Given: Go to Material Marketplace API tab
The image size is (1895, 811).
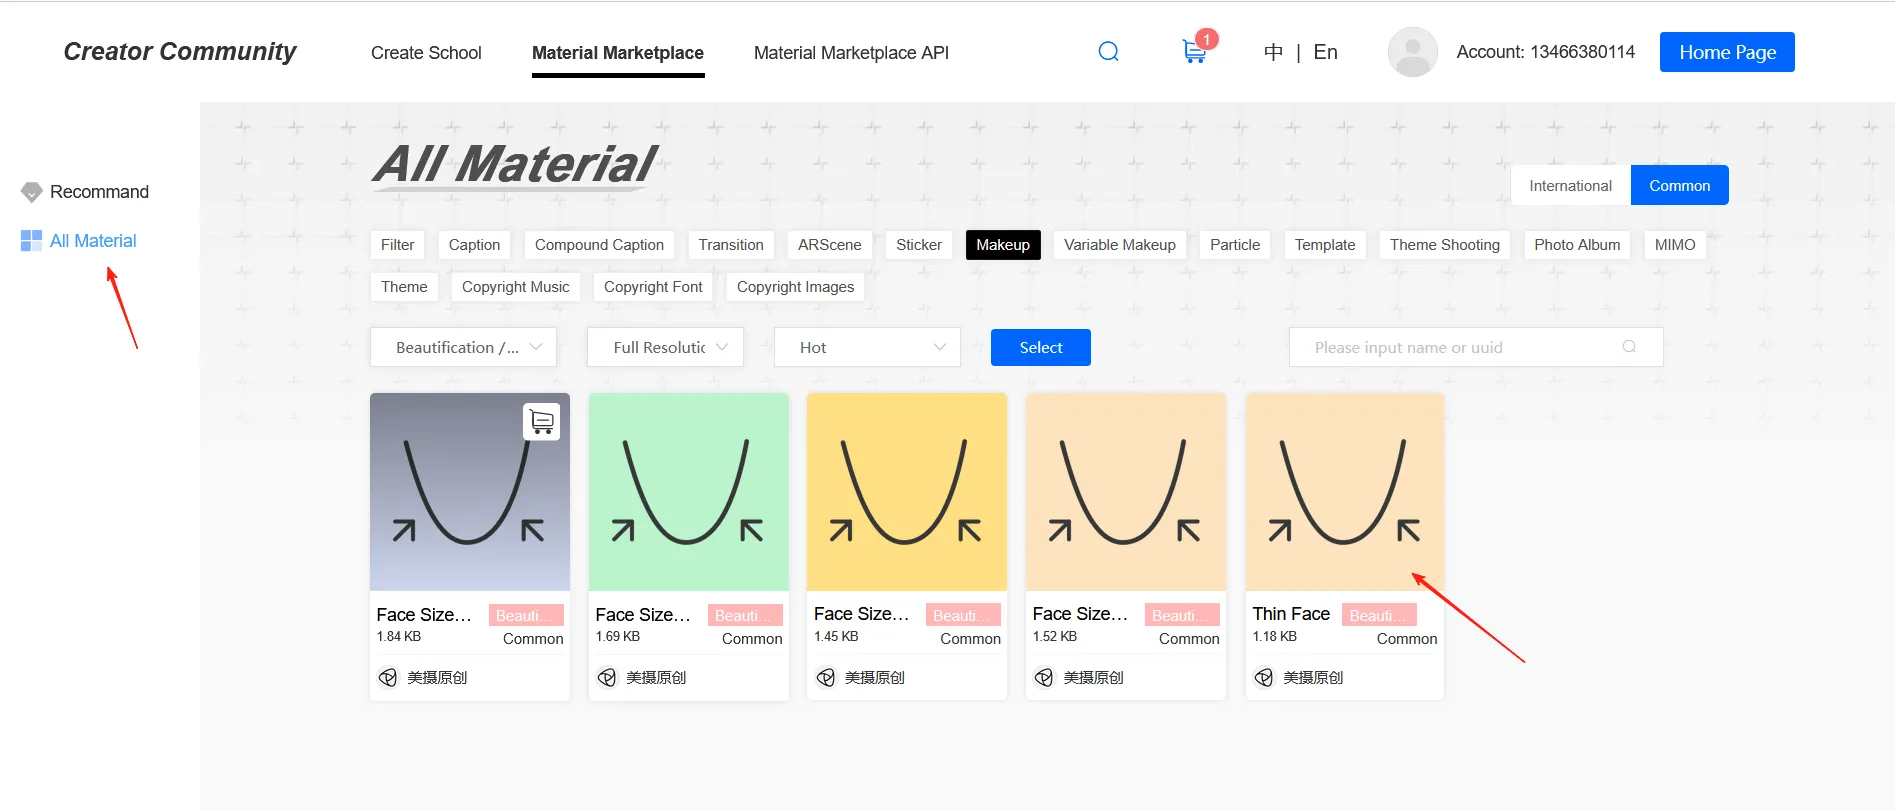Looking at the screenshot, I should pos(851,53).
